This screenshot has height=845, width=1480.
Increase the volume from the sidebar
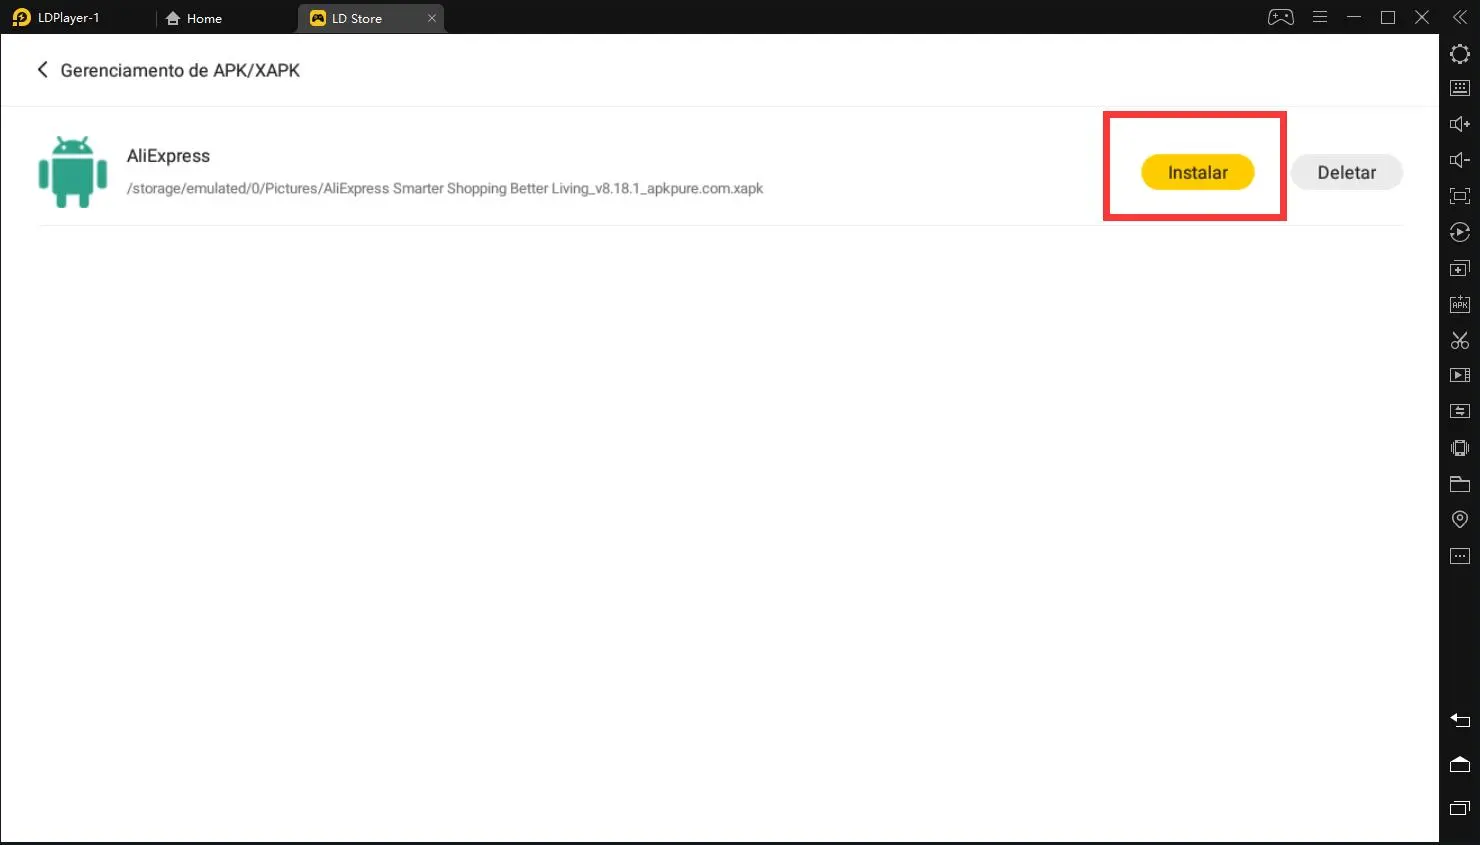pyautogui.click(x=1460, y=124)
